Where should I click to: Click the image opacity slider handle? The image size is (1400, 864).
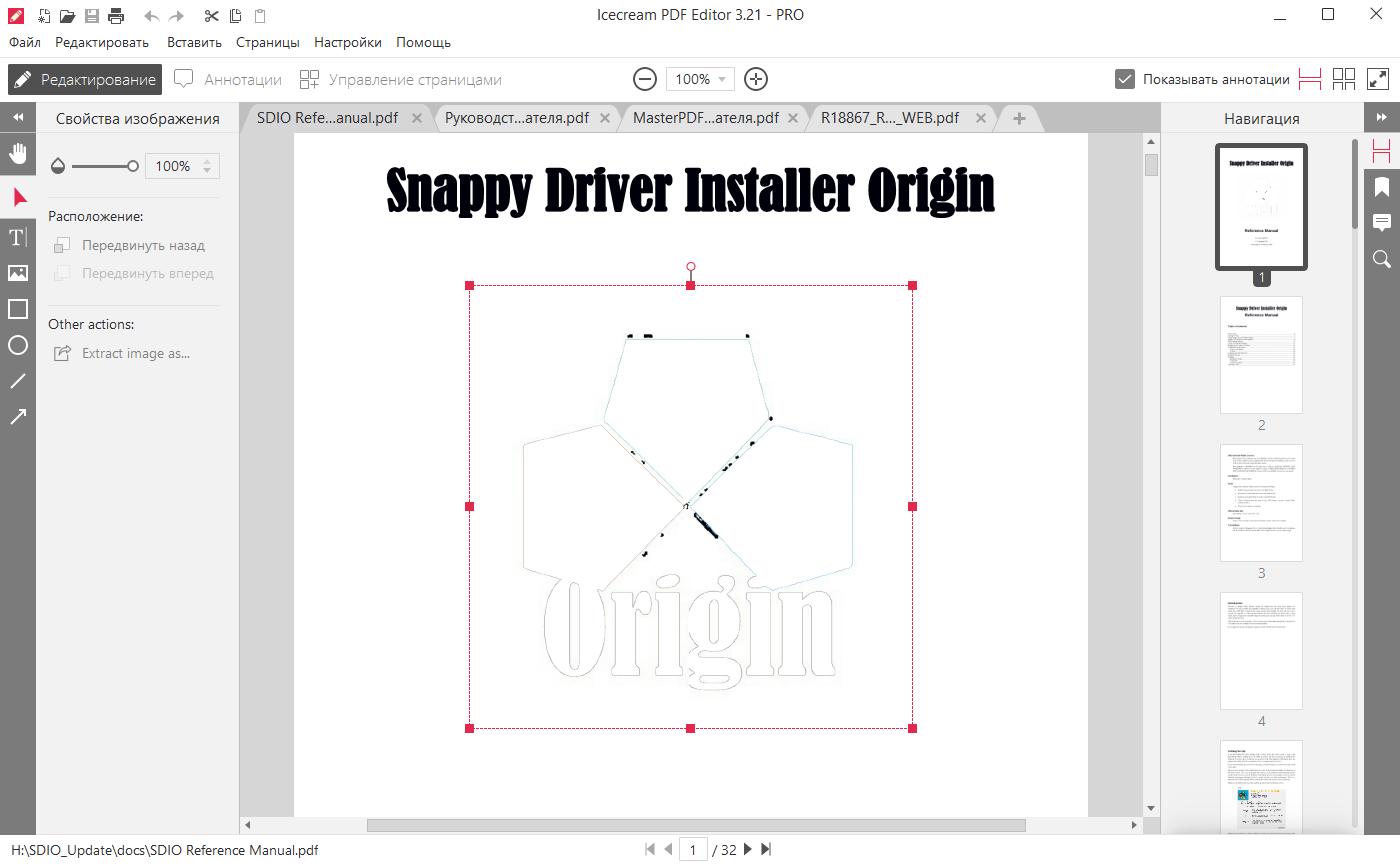pyautogui.click(x=133, y=166)
